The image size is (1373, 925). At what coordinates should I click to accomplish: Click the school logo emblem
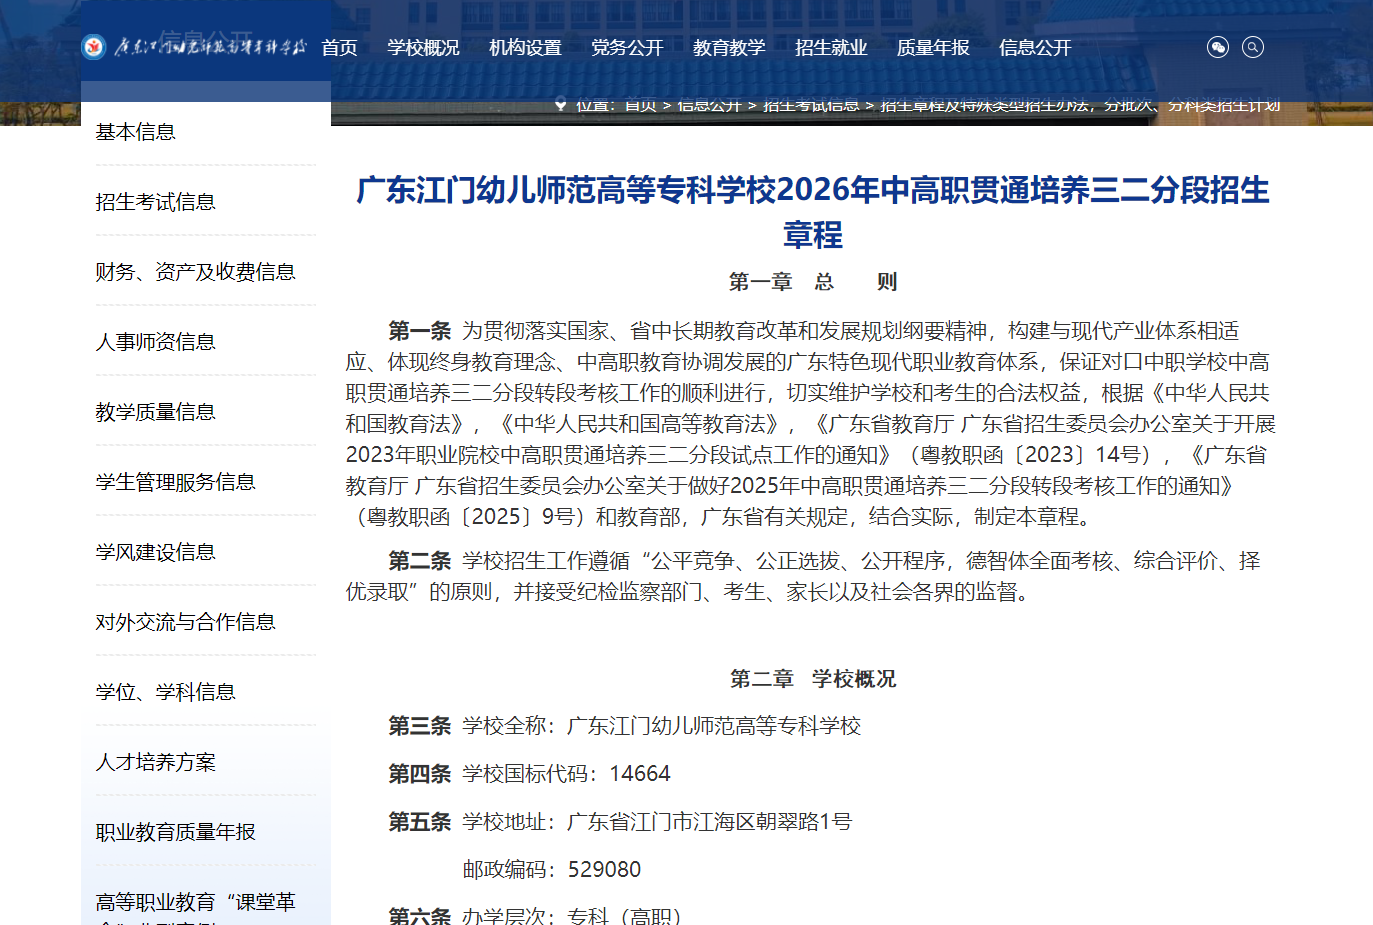[94, 46]
